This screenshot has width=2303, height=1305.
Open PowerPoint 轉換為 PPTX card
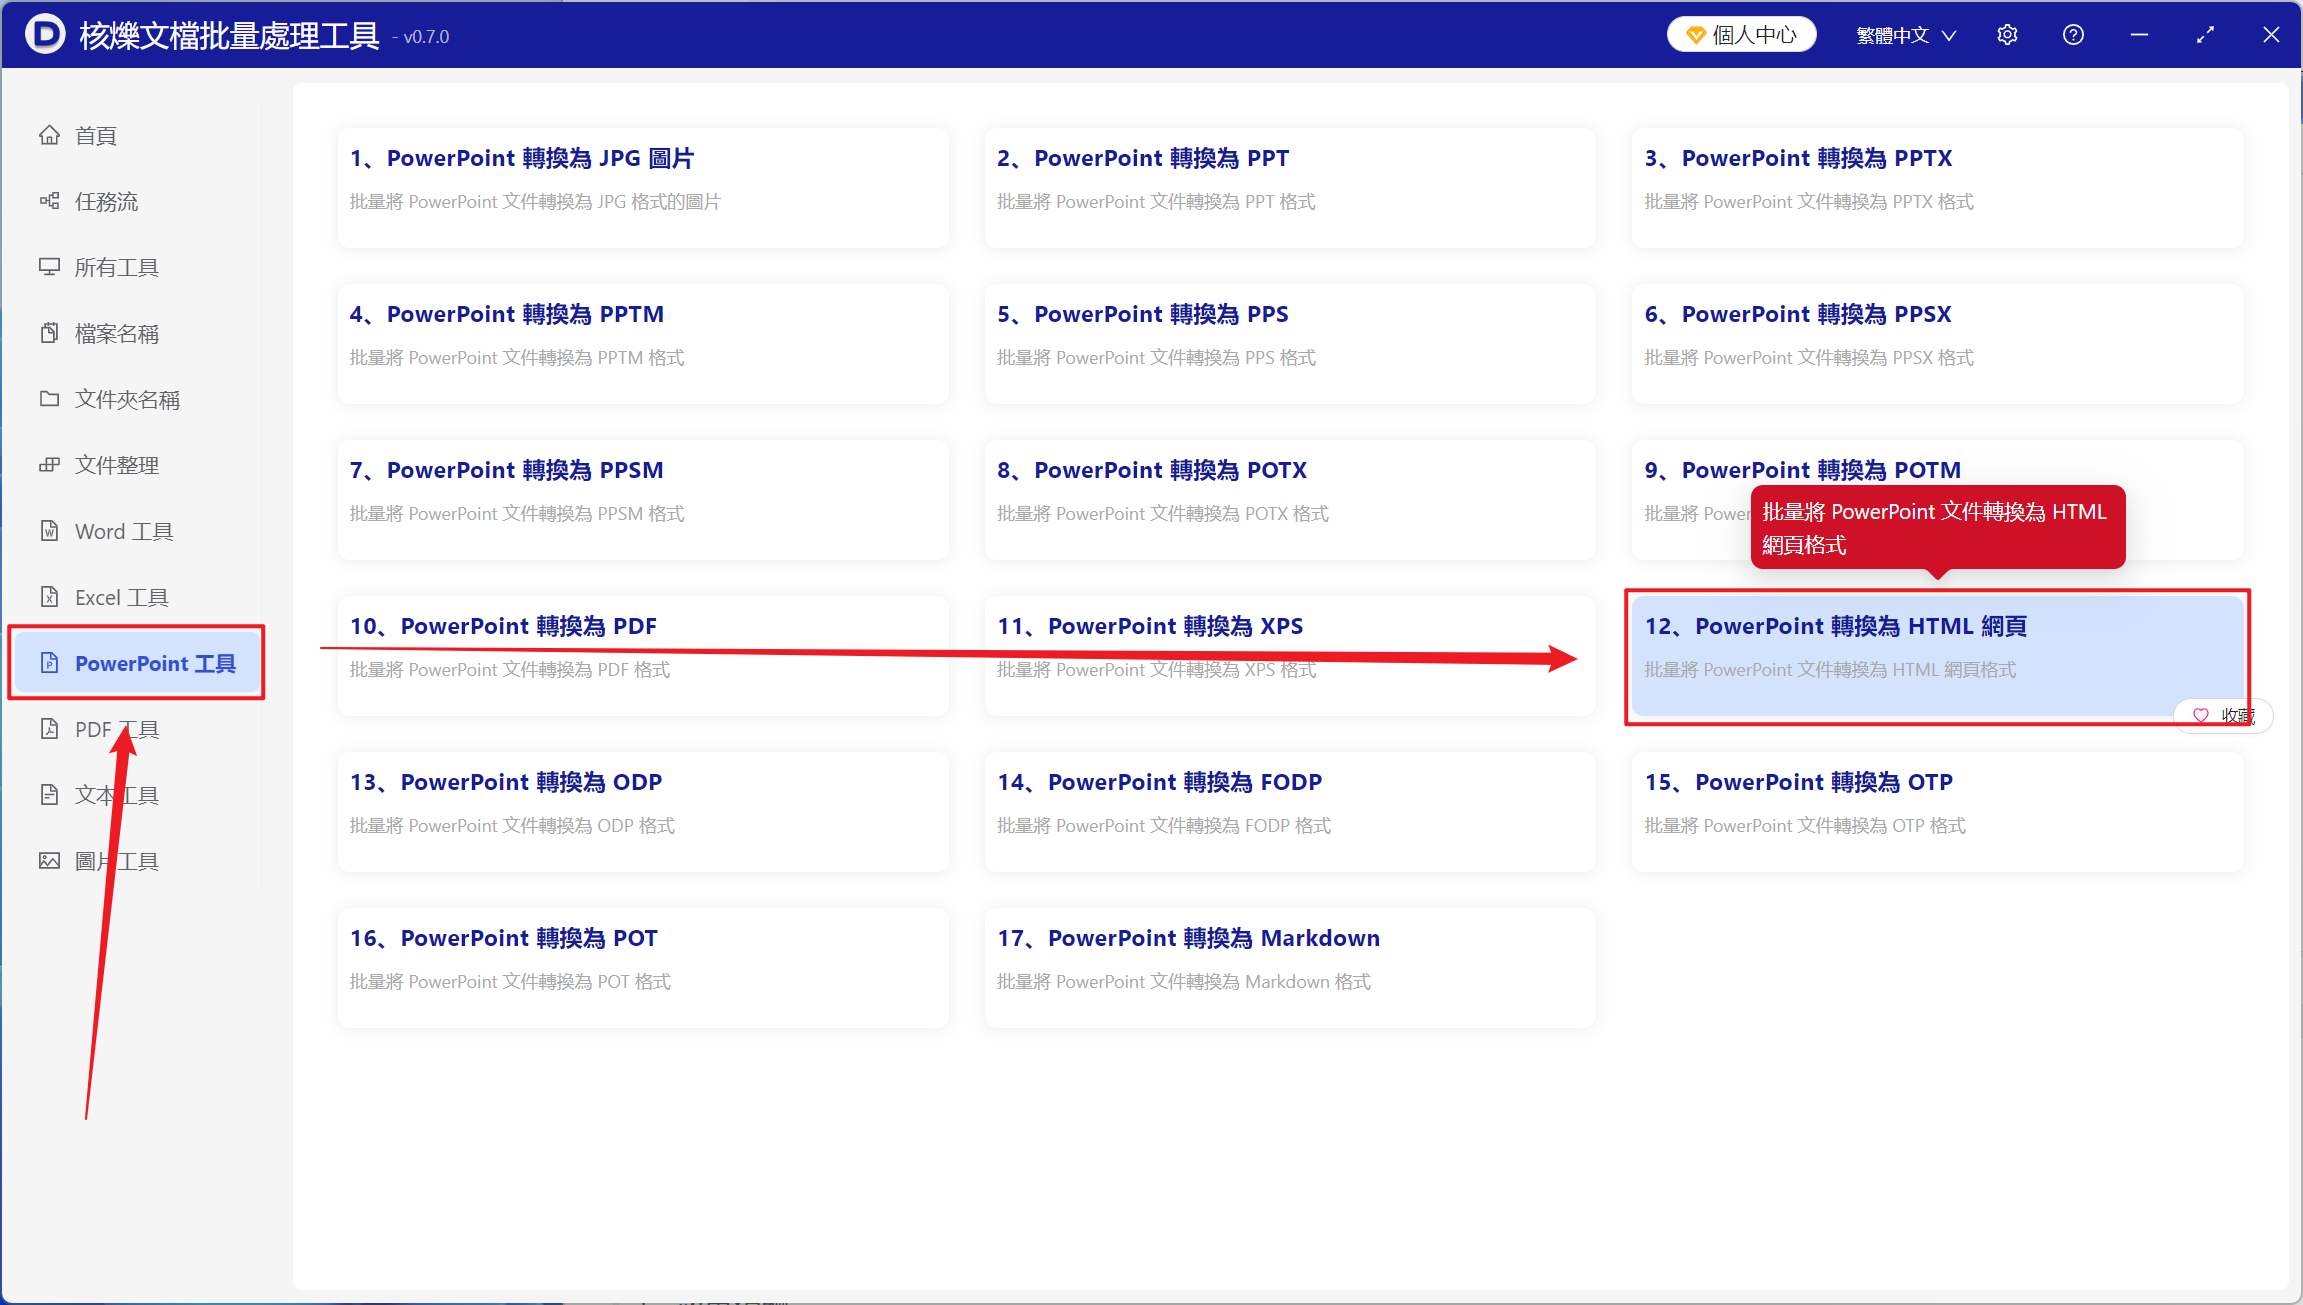coord(1938,188)
